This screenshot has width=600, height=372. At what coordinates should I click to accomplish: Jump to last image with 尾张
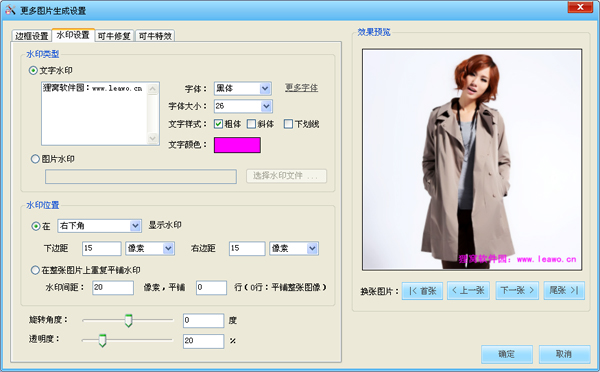[x=564, y=291]
